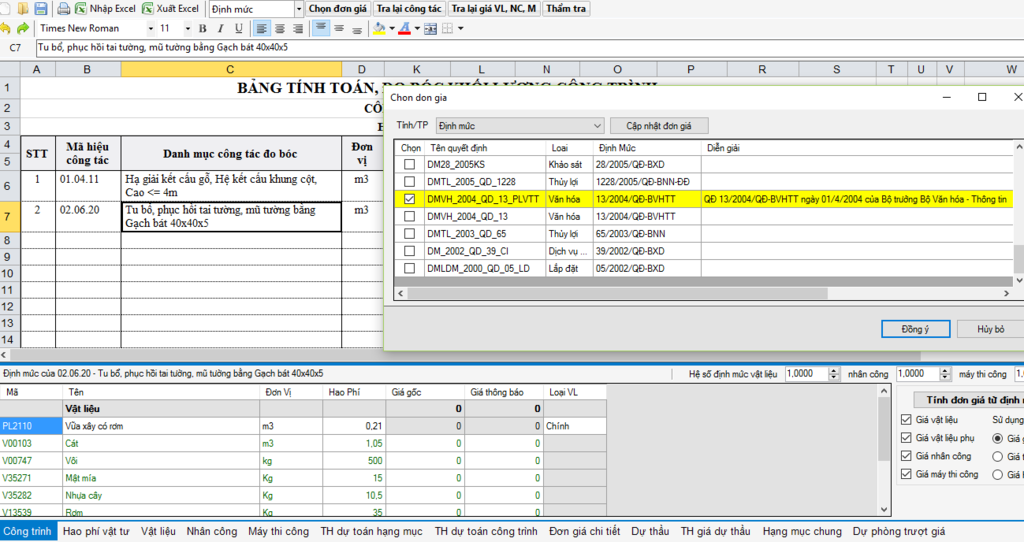
Task: Select cell with code 01.04.11
Action: point(88,186)
